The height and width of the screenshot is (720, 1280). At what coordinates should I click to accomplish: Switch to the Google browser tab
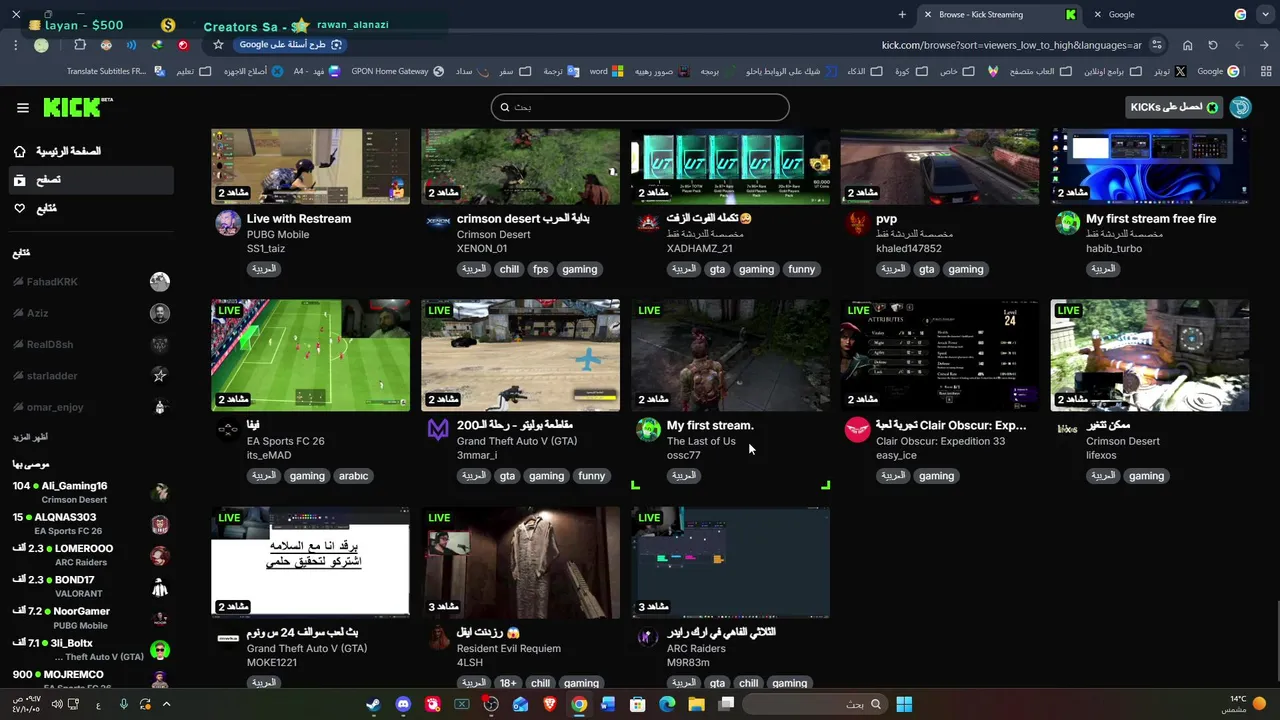click(x=1171, y=14)
